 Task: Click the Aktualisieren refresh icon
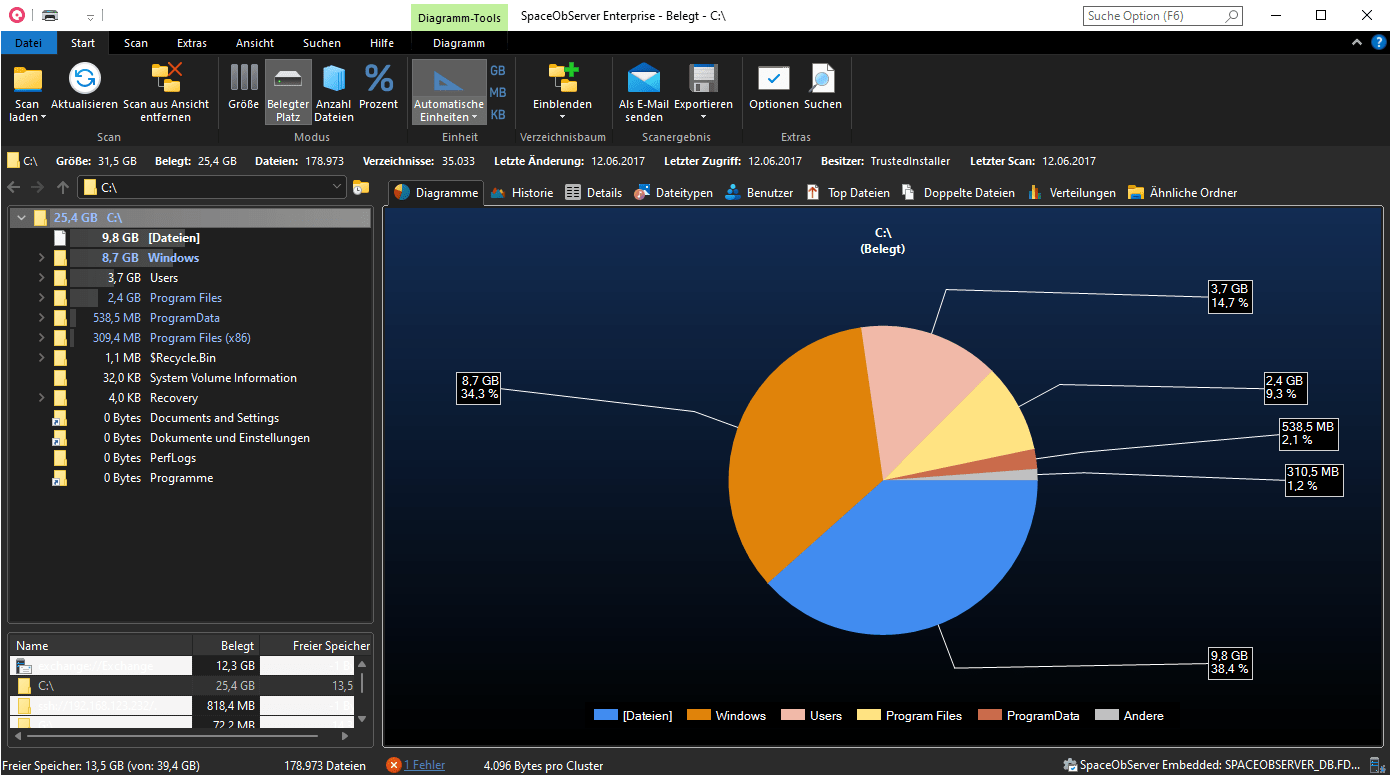84,79
